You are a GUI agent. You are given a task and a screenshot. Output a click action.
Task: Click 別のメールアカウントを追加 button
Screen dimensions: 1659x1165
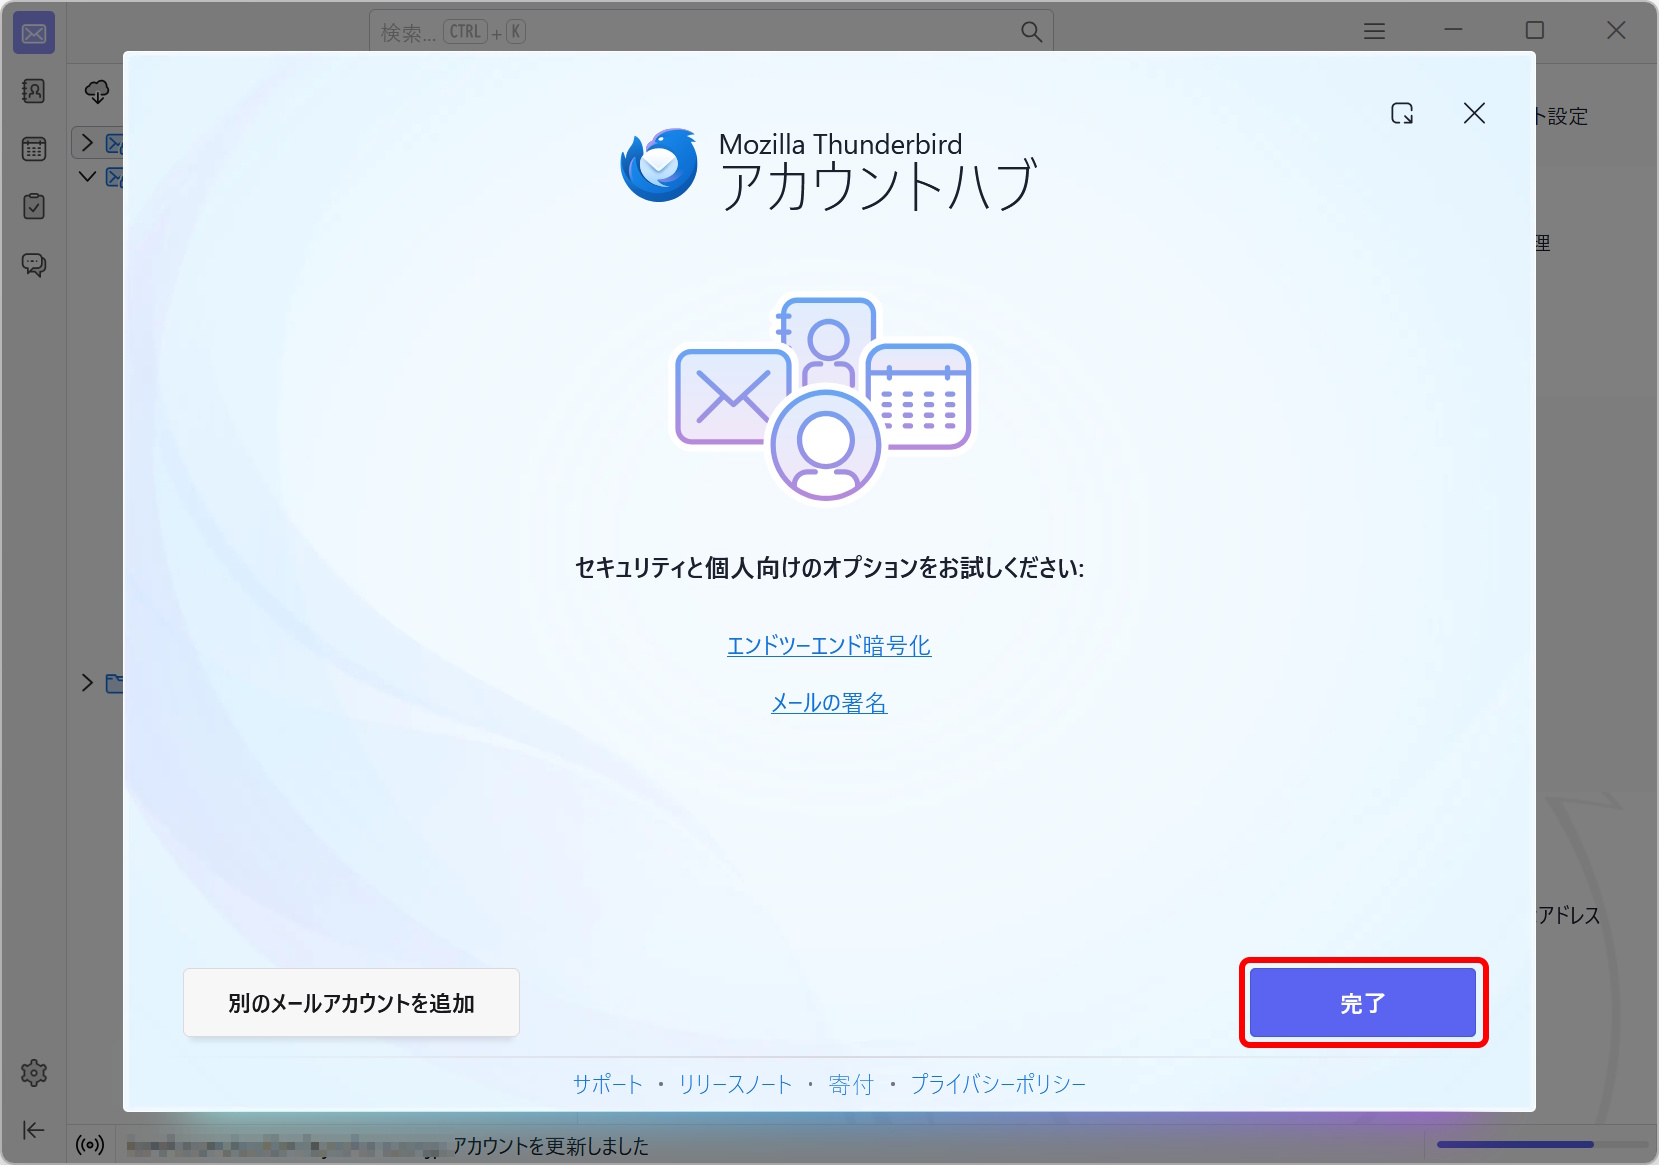tap(351, 1003)
